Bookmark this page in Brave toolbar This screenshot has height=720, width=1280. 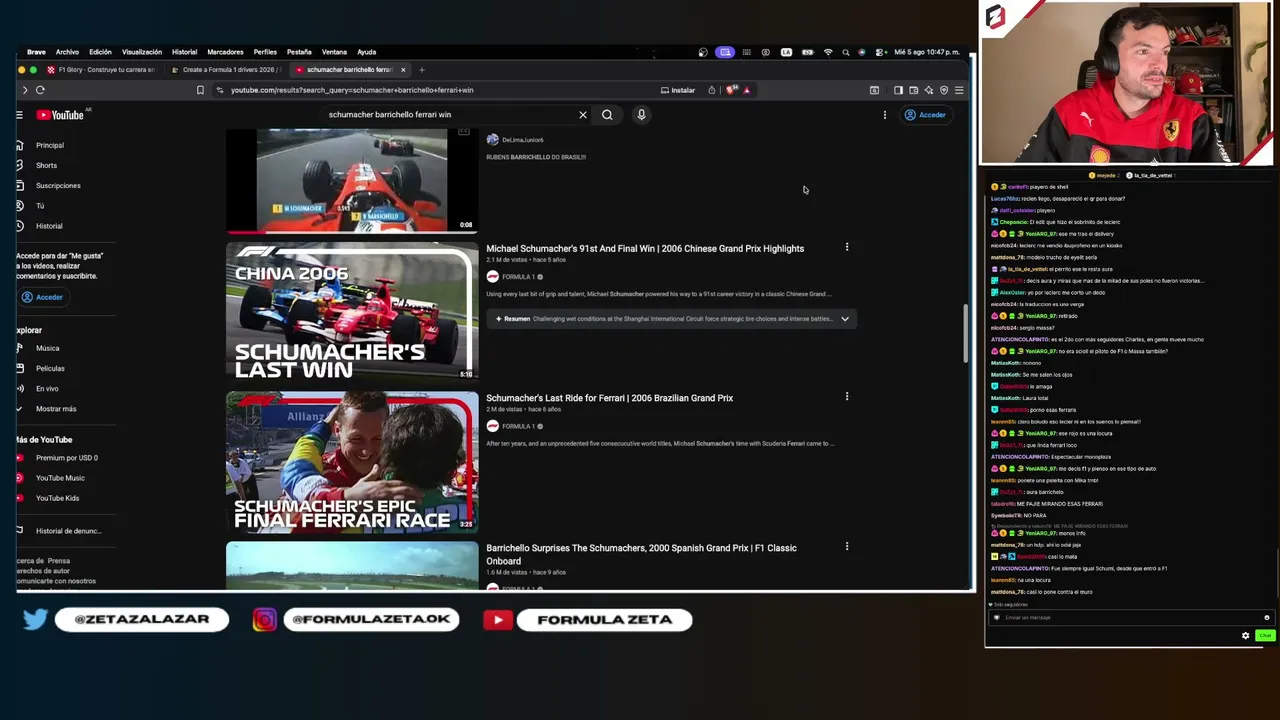click(200, 90)
